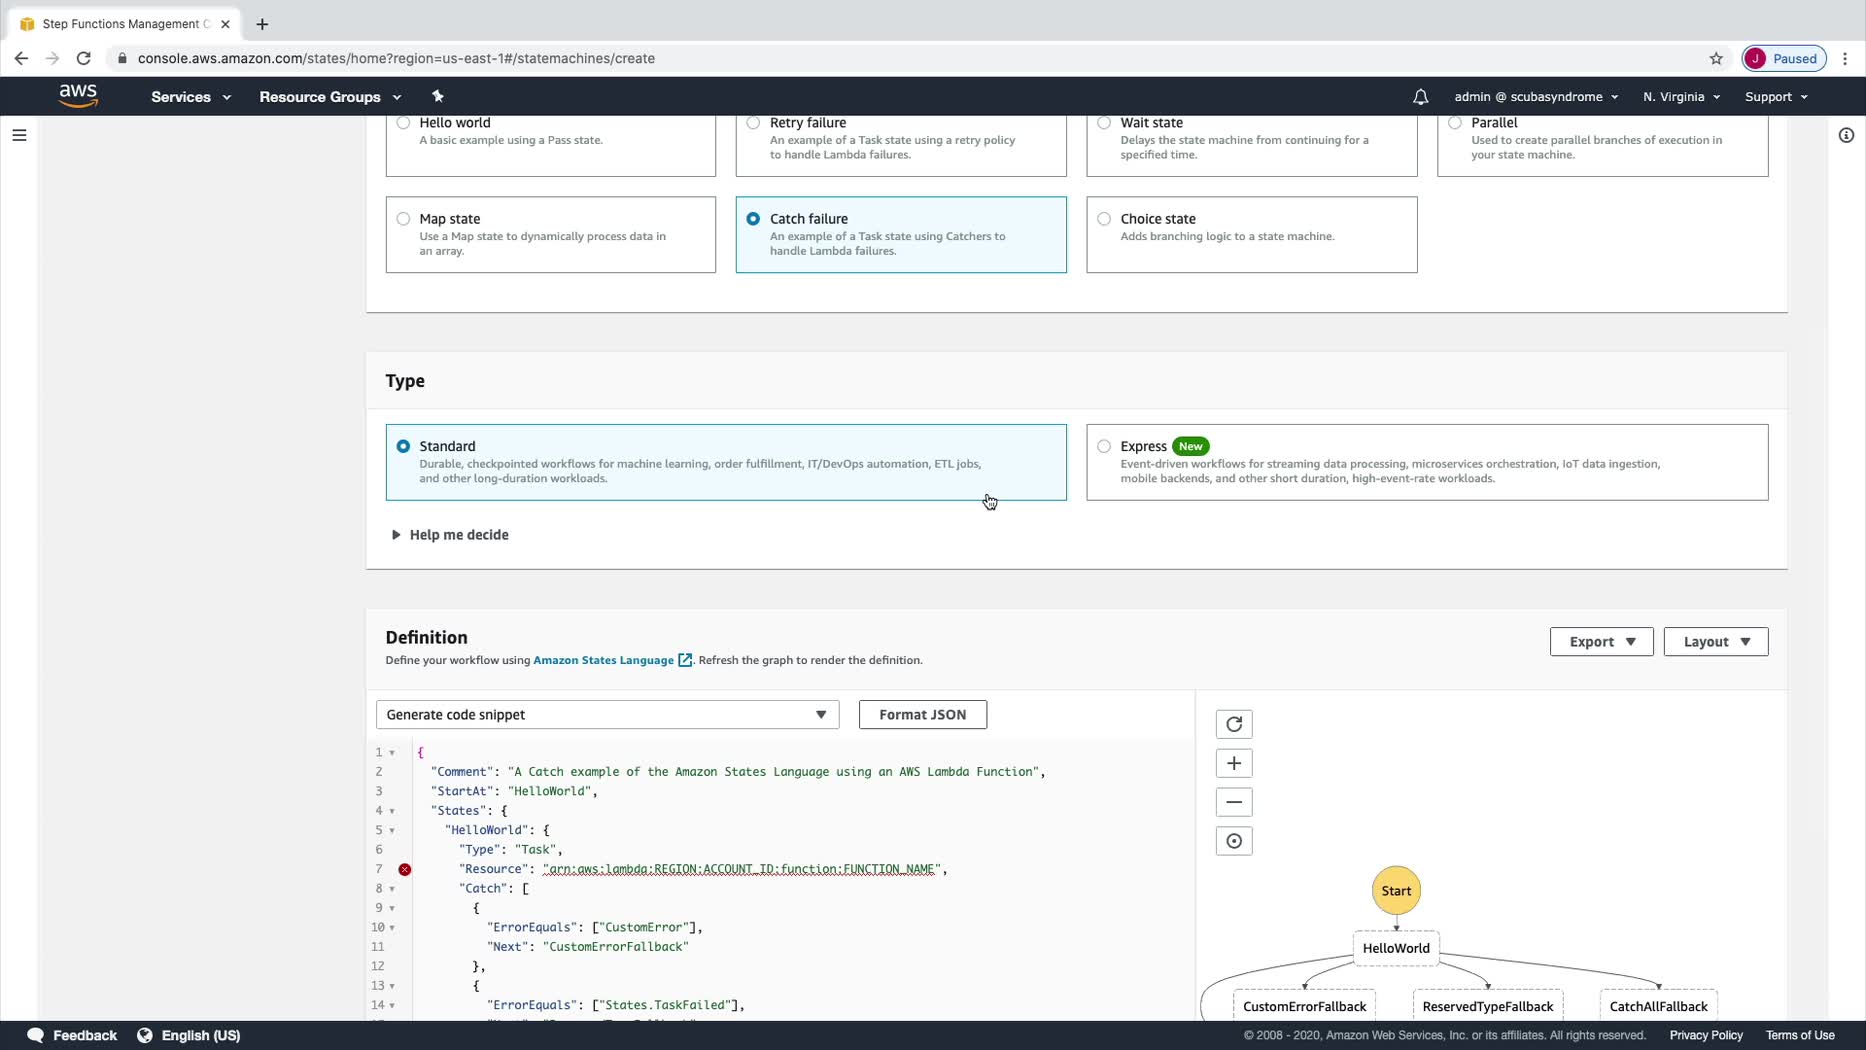Open the Privacy Policy link

point(1706,1035)
